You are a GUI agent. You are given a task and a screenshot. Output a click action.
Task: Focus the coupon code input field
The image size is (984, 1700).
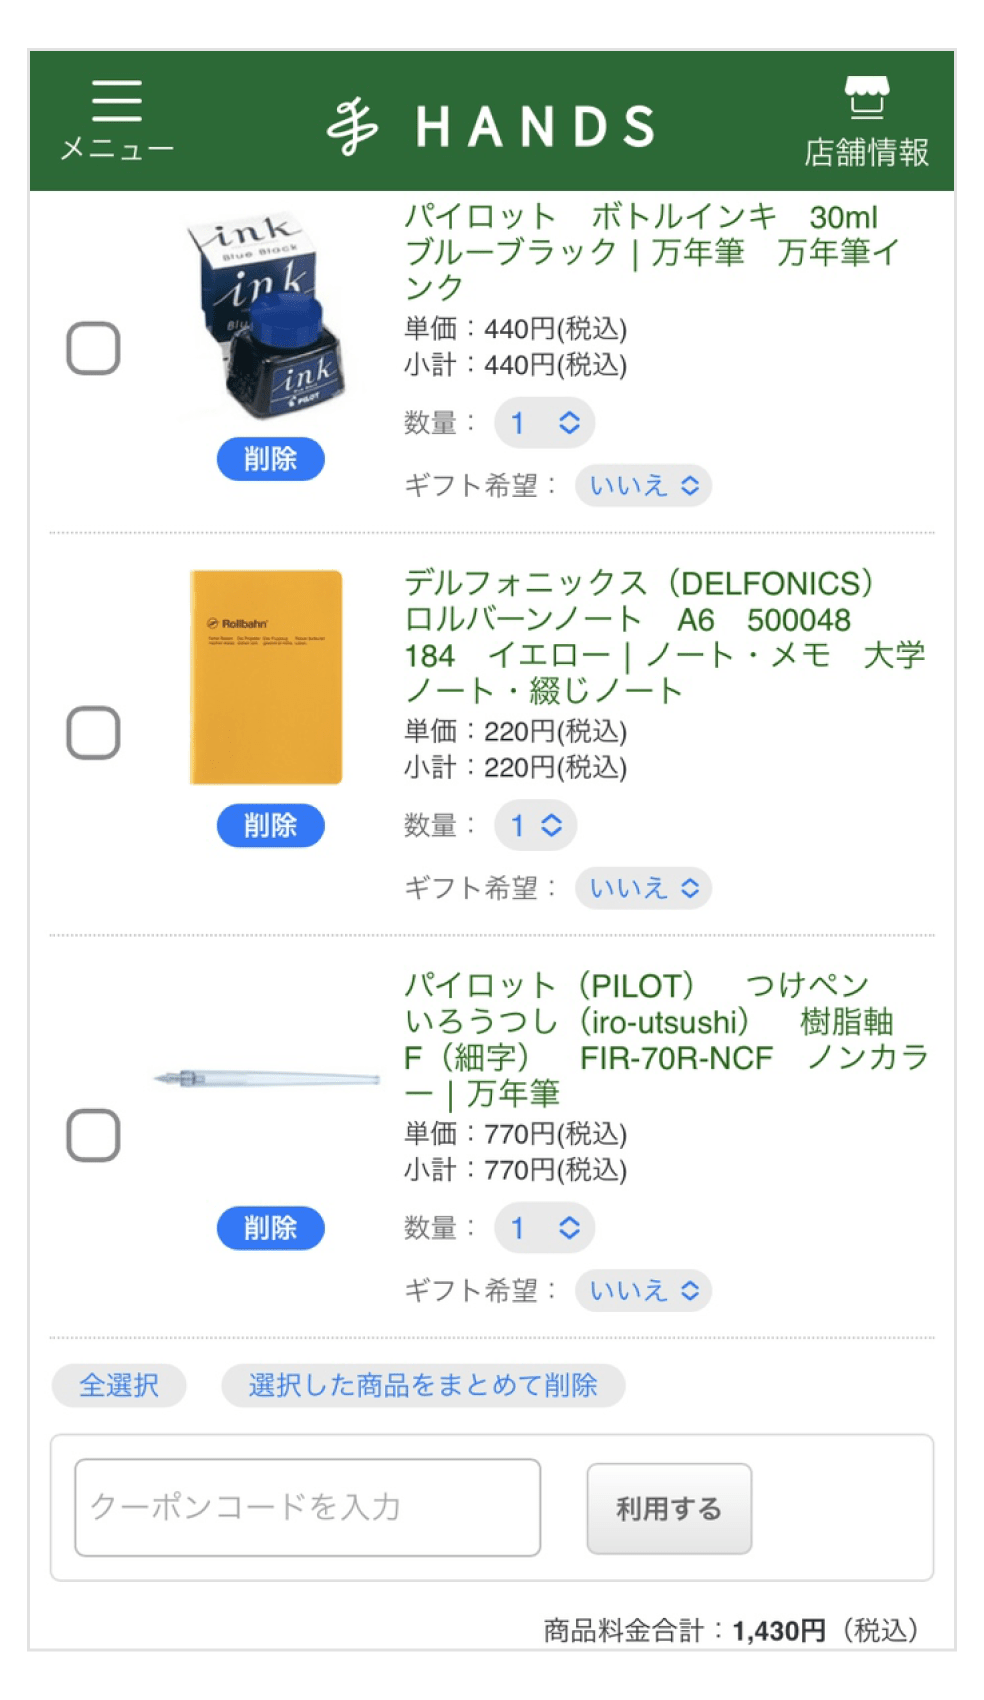tap(308, 1507)
